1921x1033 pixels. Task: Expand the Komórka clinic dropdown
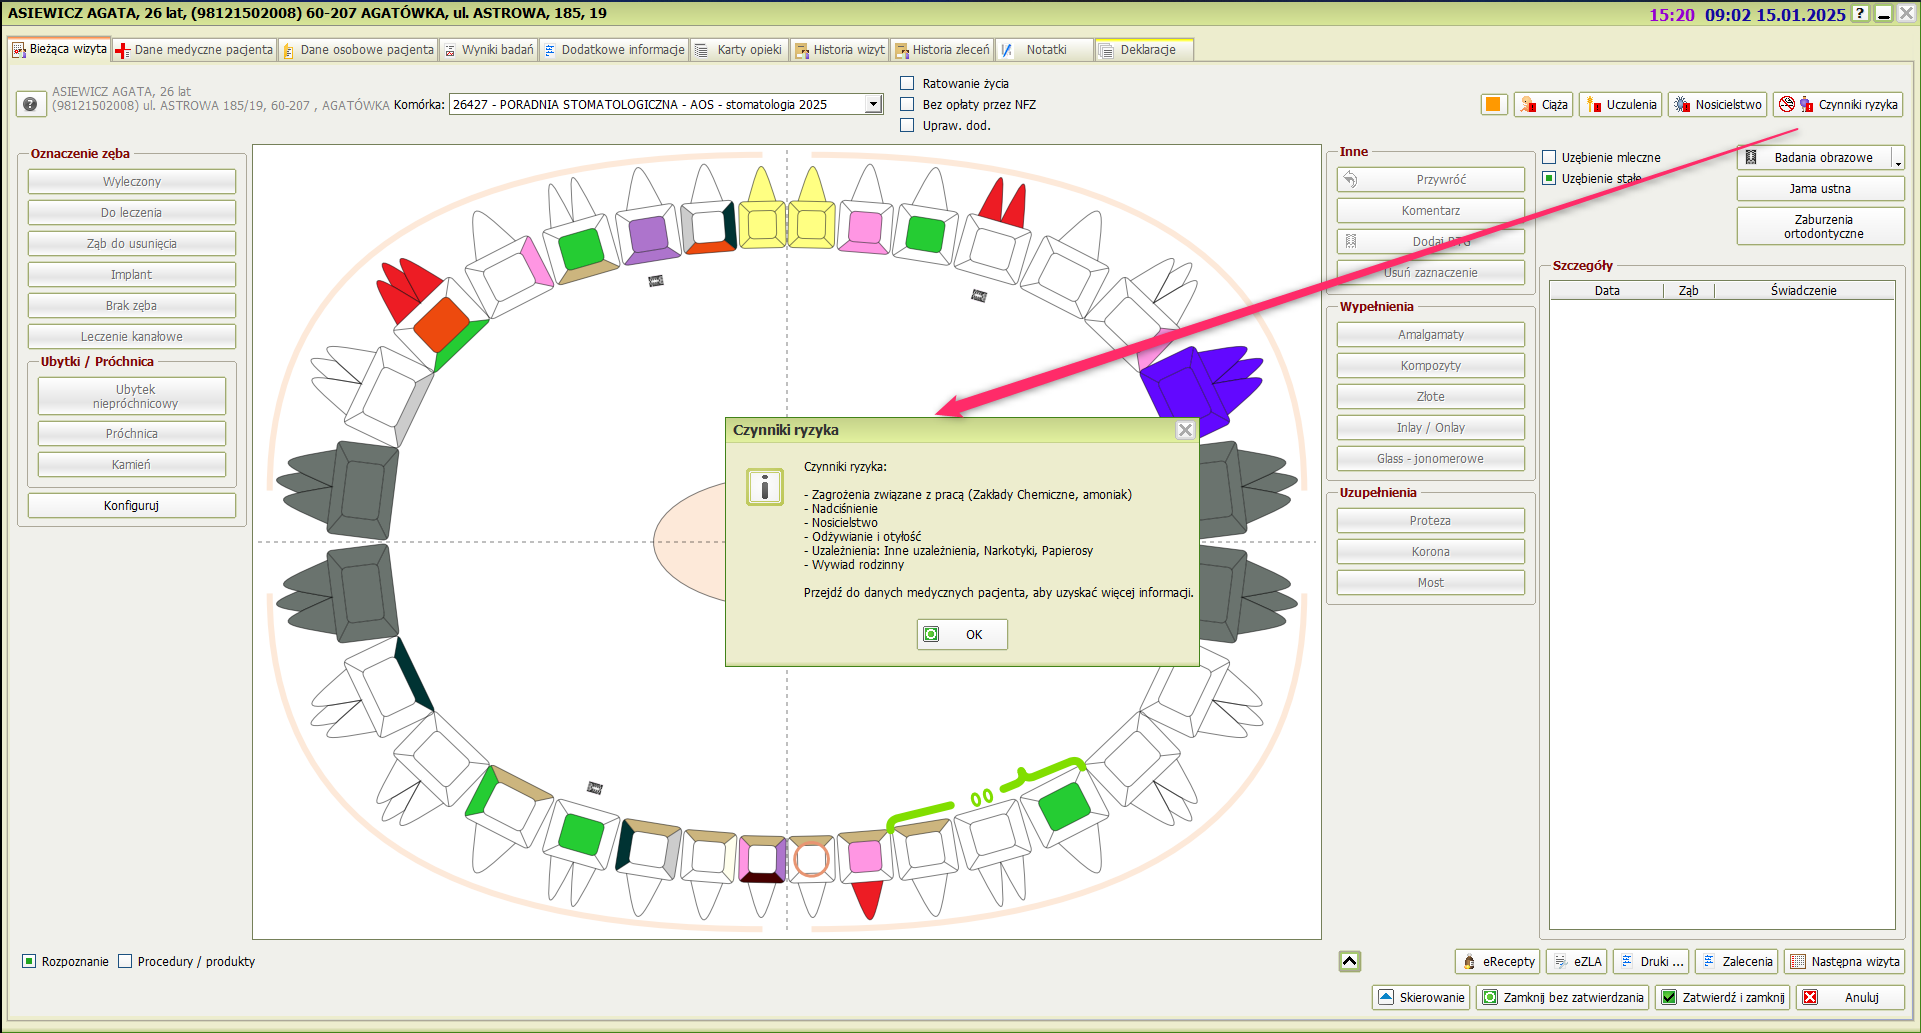[x=873, y=104]
